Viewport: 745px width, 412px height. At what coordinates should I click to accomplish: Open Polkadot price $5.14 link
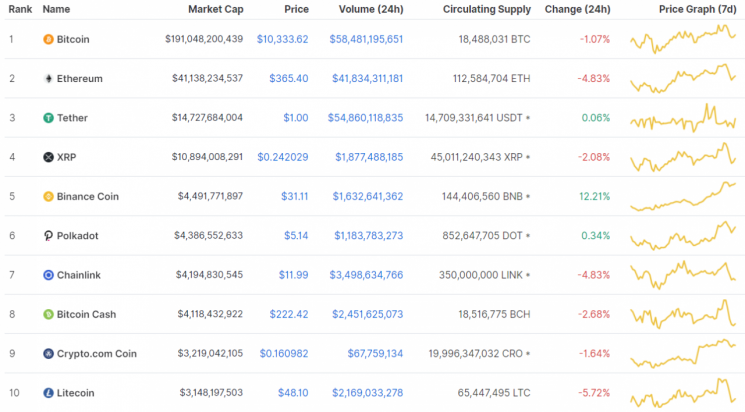[x=296, y=236]
